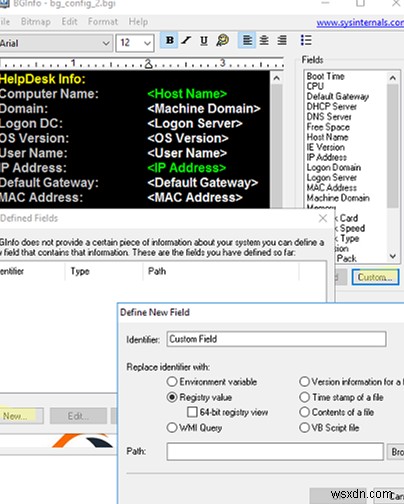Toggle Bold formatting in toolbar
The width and height of the screenshot is (404, 504).
tap(169, 41)
